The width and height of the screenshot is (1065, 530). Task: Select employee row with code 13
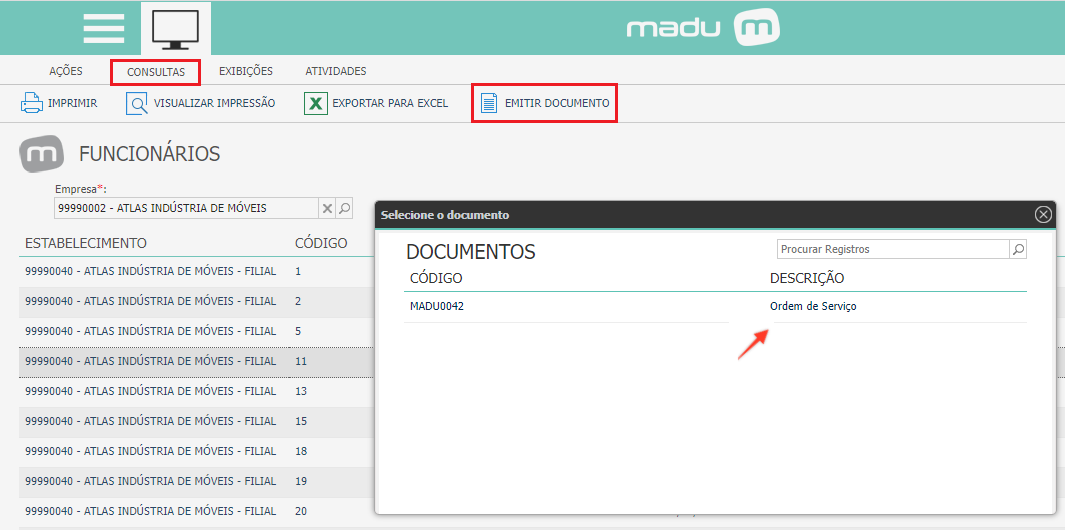click(197, 391)
